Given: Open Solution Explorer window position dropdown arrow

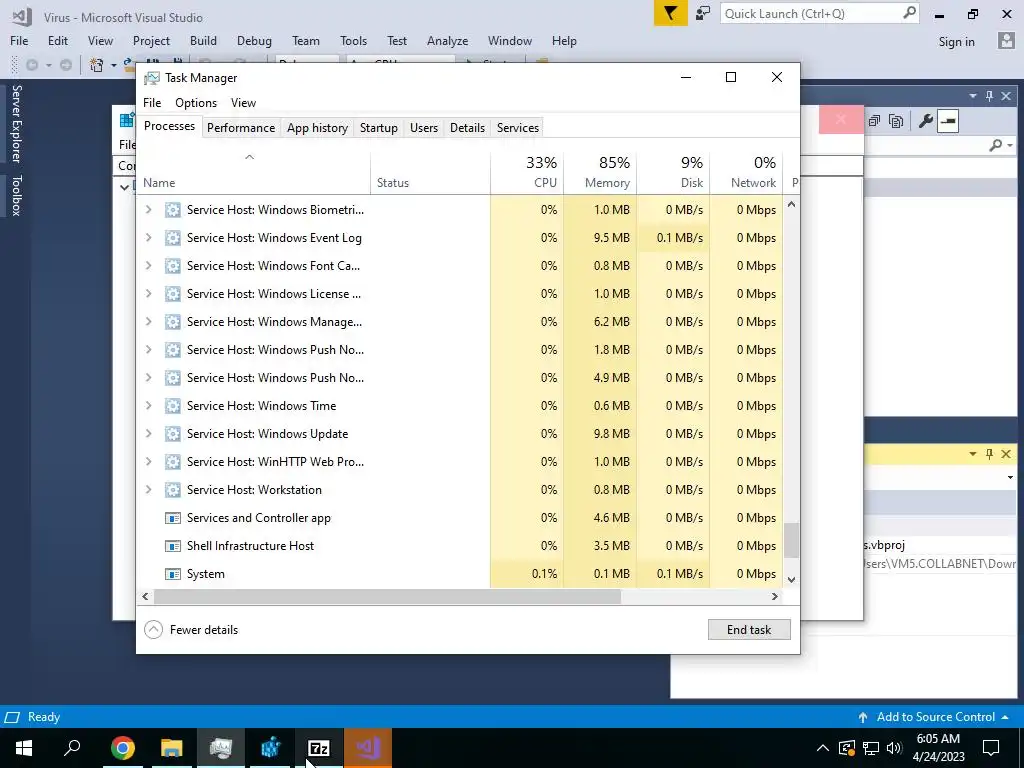Looking at the screenshot, I should (x=973, y=96).
